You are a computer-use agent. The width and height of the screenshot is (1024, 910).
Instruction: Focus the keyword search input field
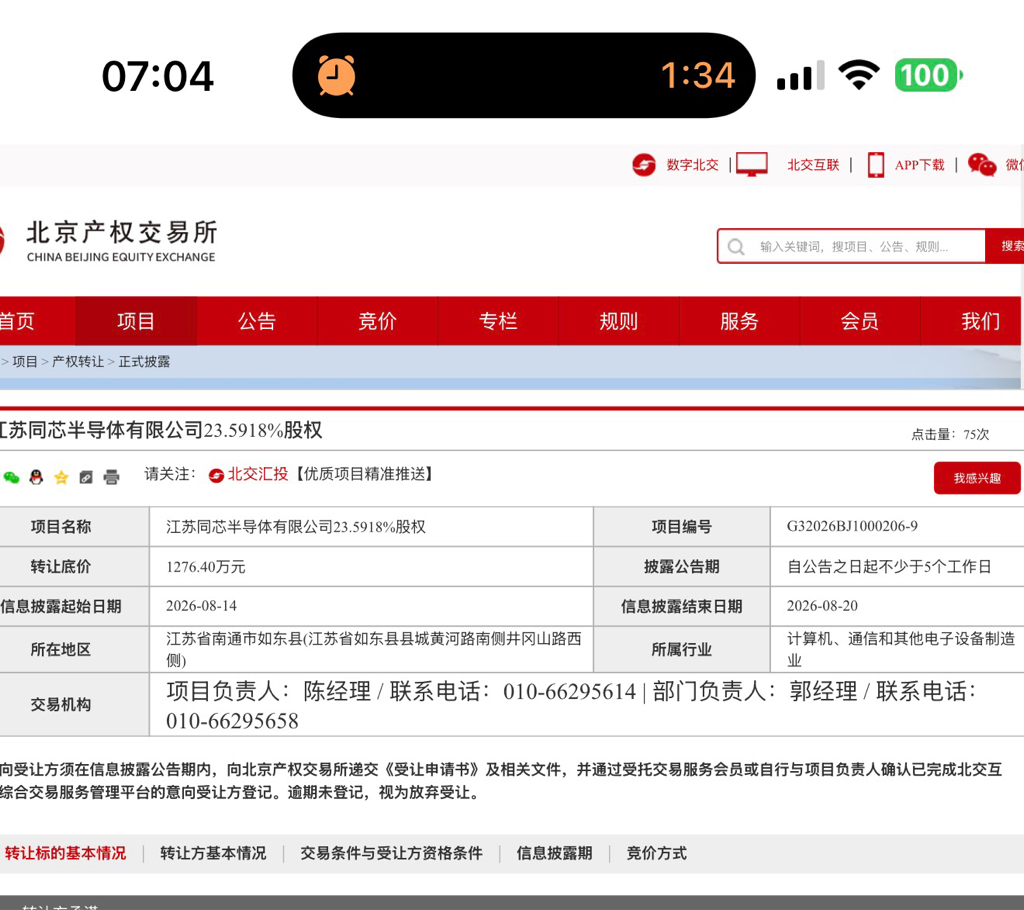click(852, 246)
